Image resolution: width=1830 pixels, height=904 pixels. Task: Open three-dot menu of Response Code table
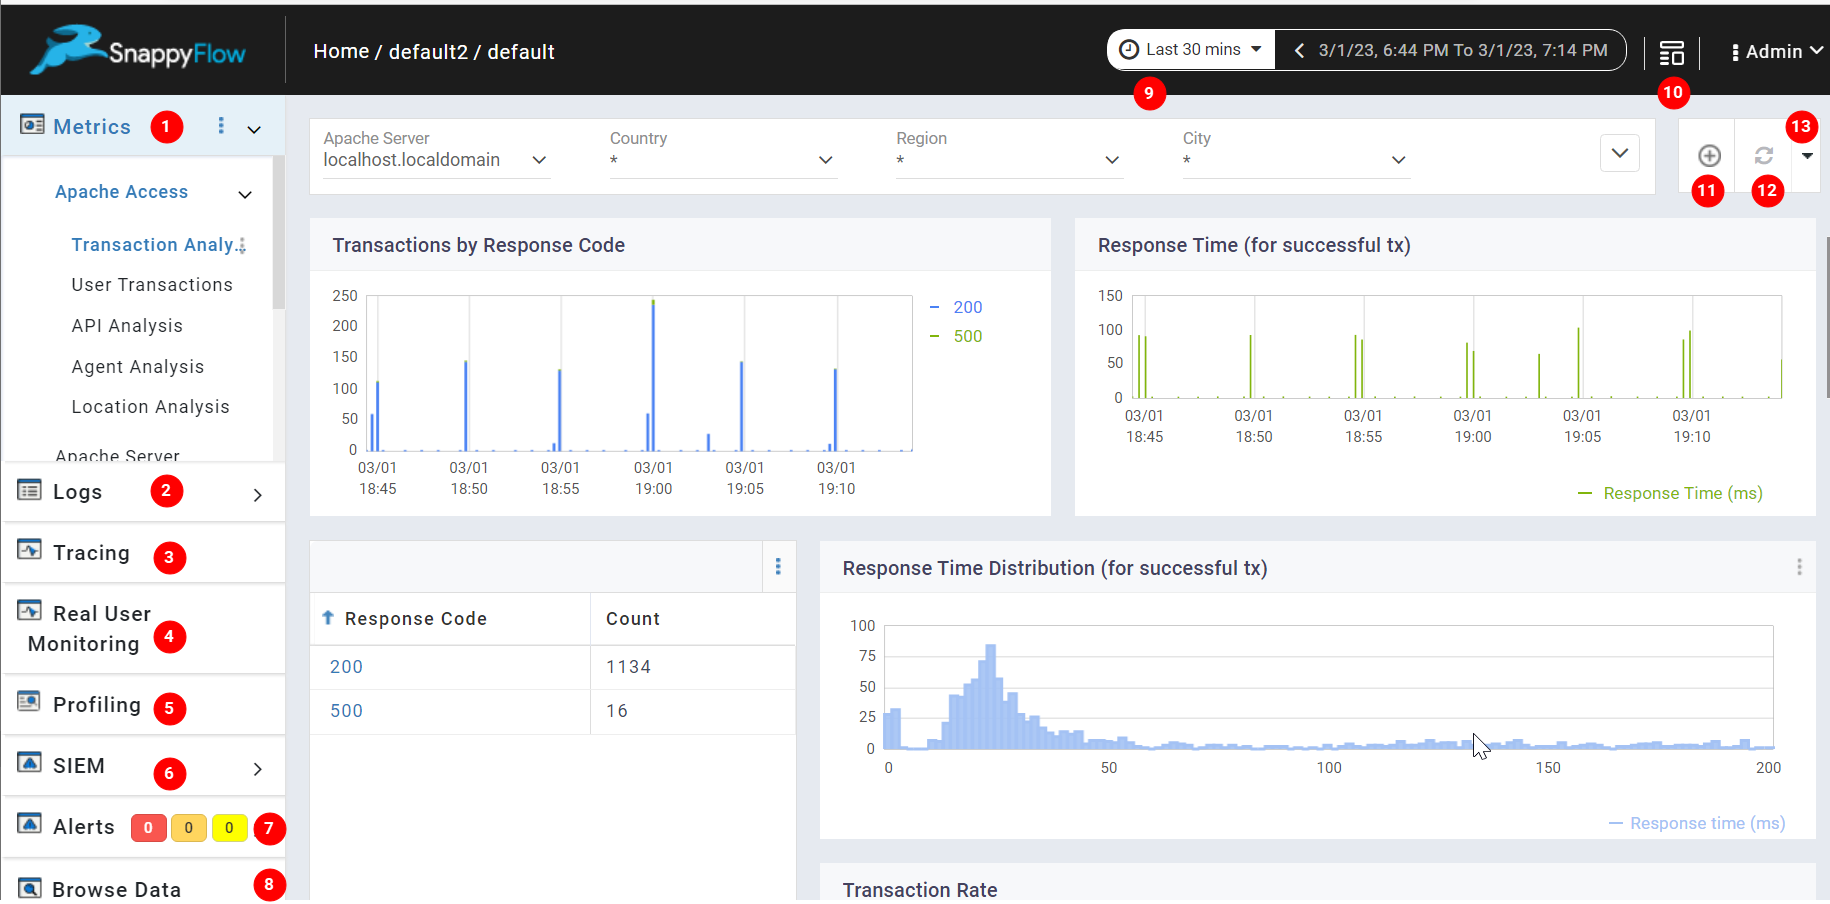pos(778,567)
